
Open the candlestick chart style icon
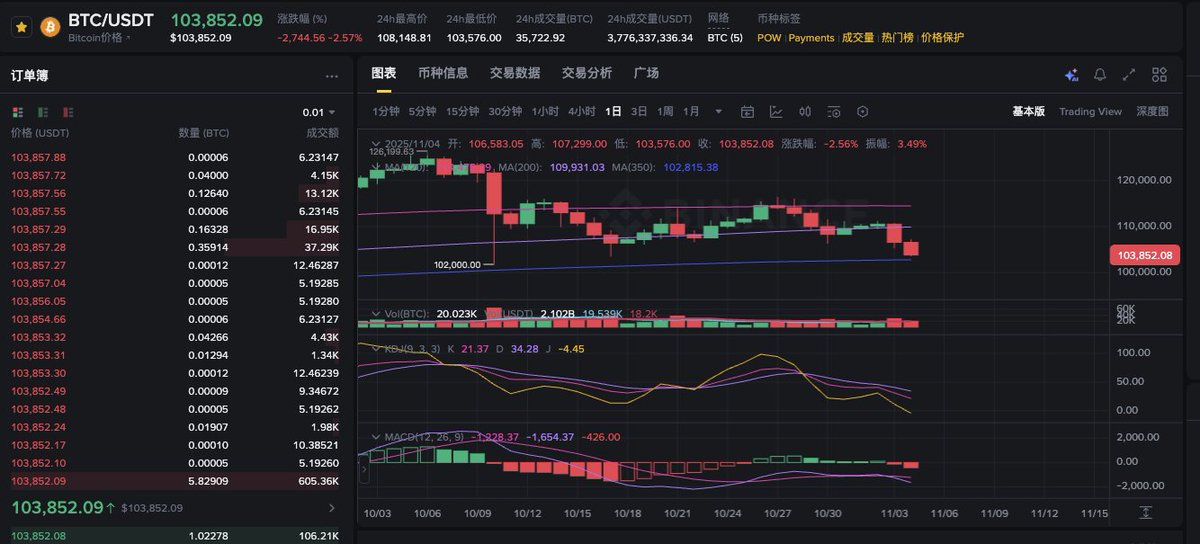click(x=805, y=112)
